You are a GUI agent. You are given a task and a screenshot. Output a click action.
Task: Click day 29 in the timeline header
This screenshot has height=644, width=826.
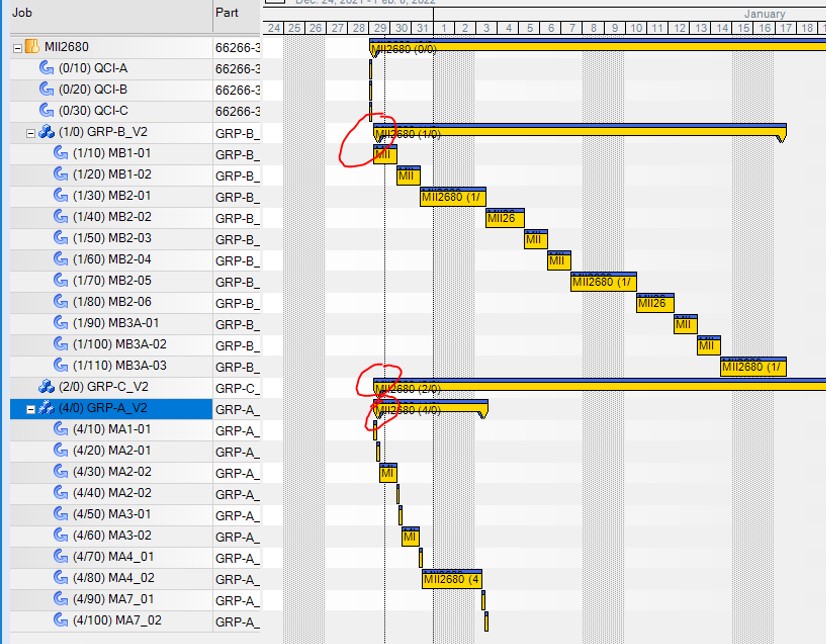click(x=380, y=28)
